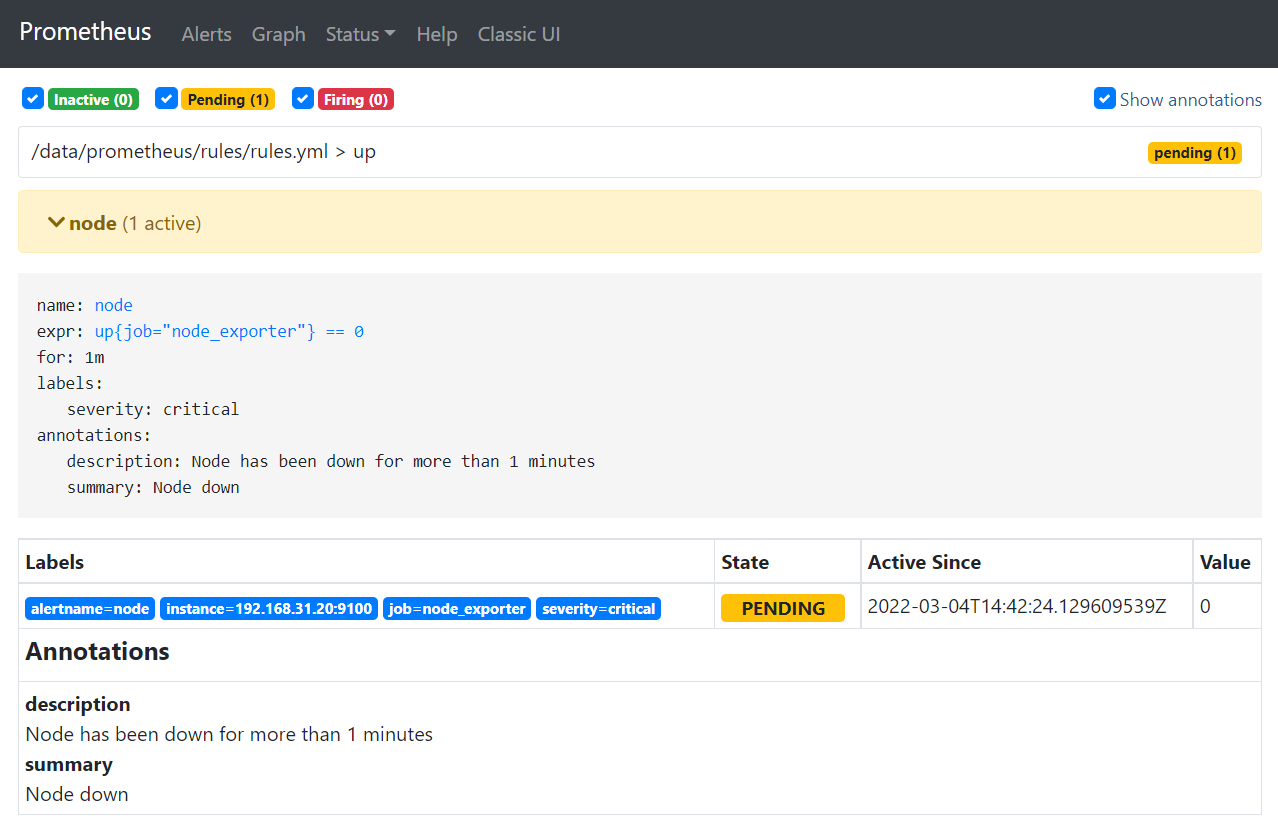Screen dimensions: 1278x816
Task: Click the alertname=node label badge
Action: tap(90, 609)
